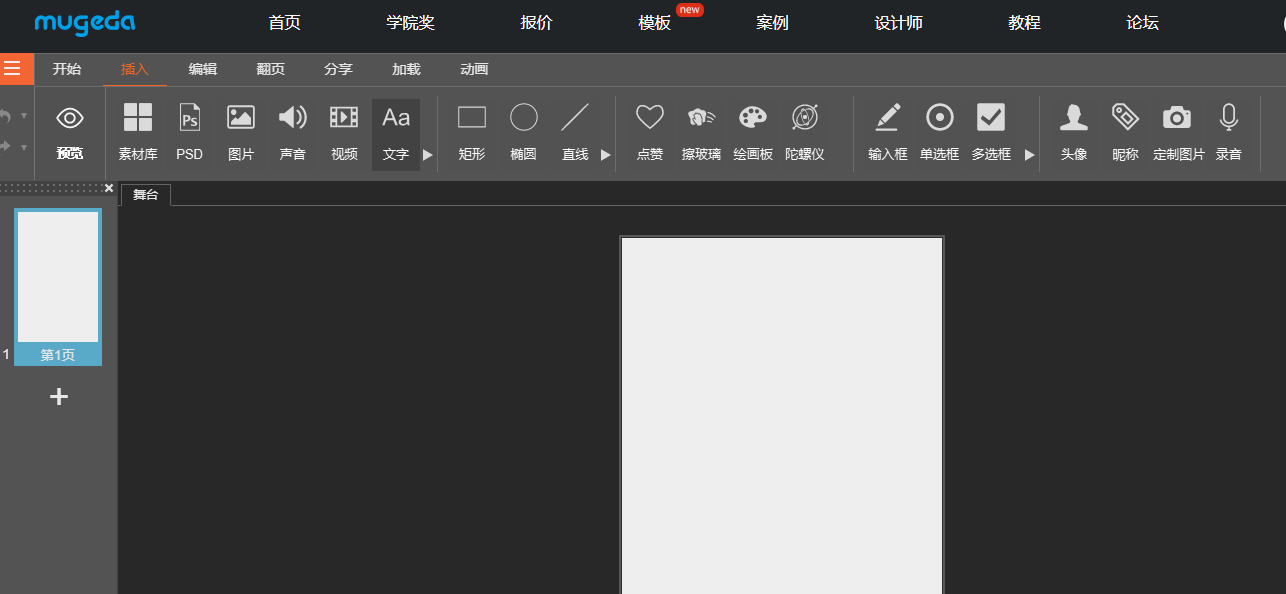Click the redo arrow icon
This screenshot has height=594, width=1286.
(x=5, y=146)
